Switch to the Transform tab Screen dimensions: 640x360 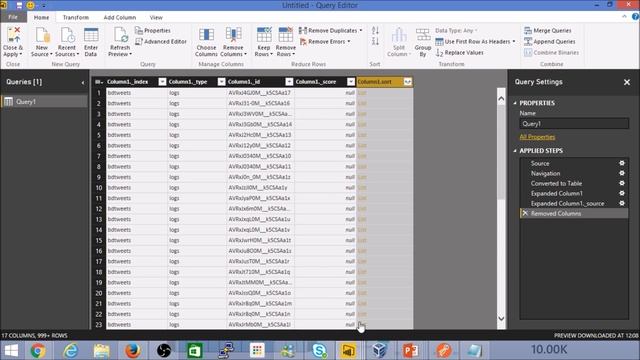(x=76, y=18)
